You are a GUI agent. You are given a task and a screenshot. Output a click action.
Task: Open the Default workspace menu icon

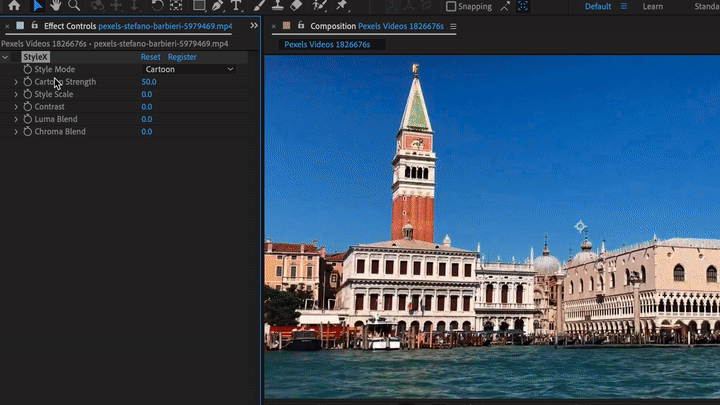click(x=624, y=6)
